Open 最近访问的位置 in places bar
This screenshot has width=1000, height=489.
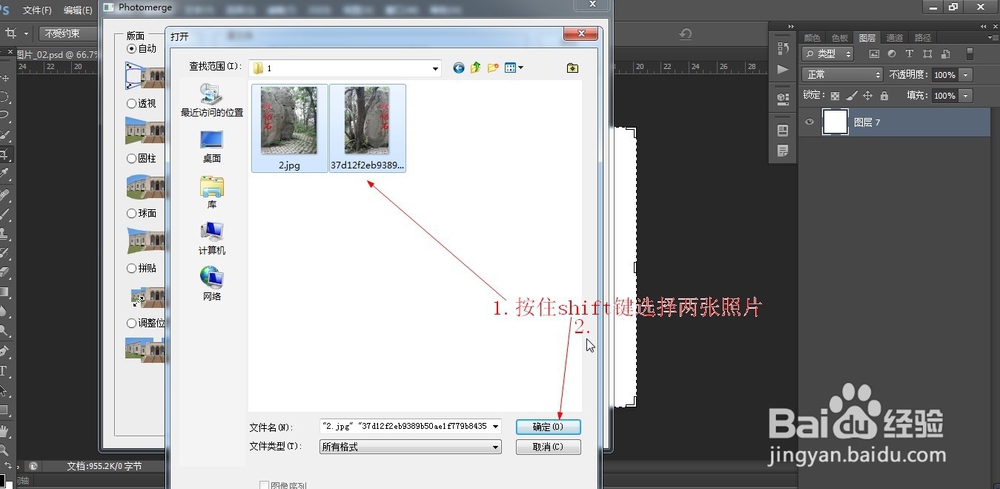click(212, 100)
